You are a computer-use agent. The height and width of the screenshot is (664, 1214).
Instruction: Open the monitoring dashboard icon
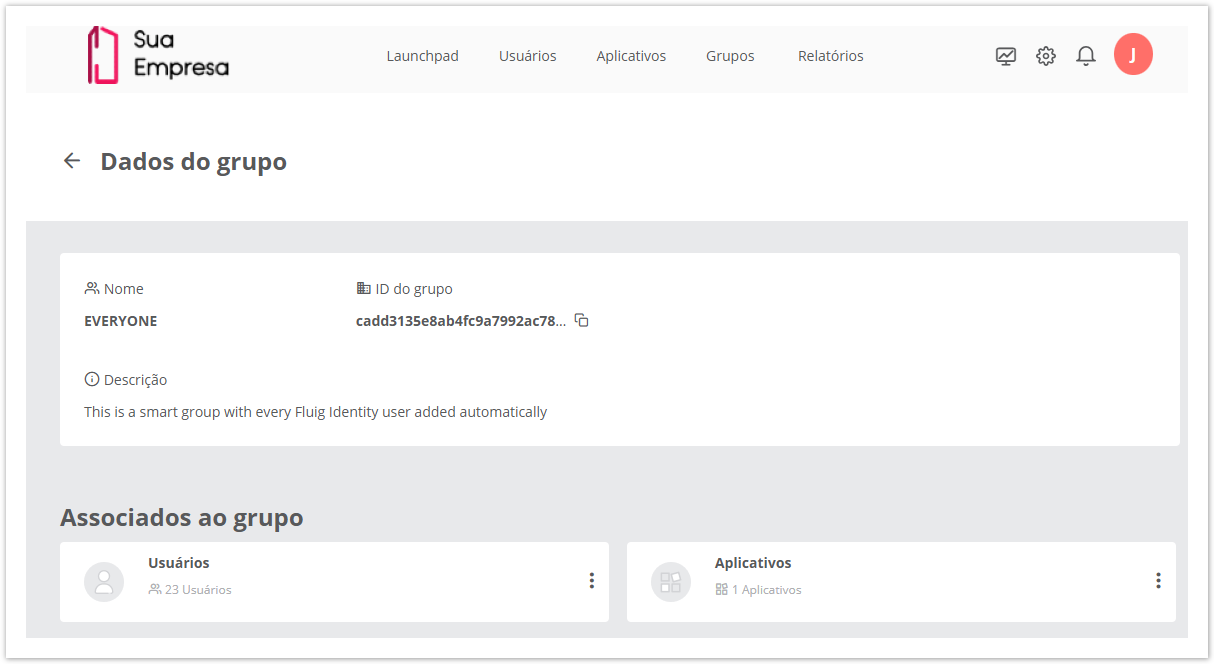[1006, 56]
